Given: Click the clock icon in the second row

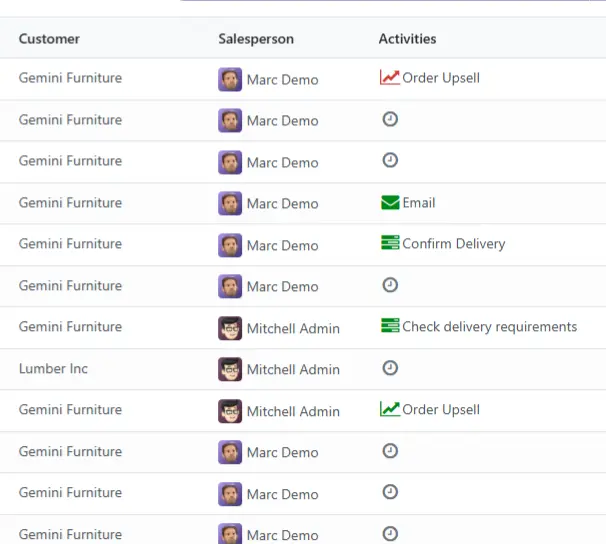Looking at the screenshot, I should click(390, 119).
